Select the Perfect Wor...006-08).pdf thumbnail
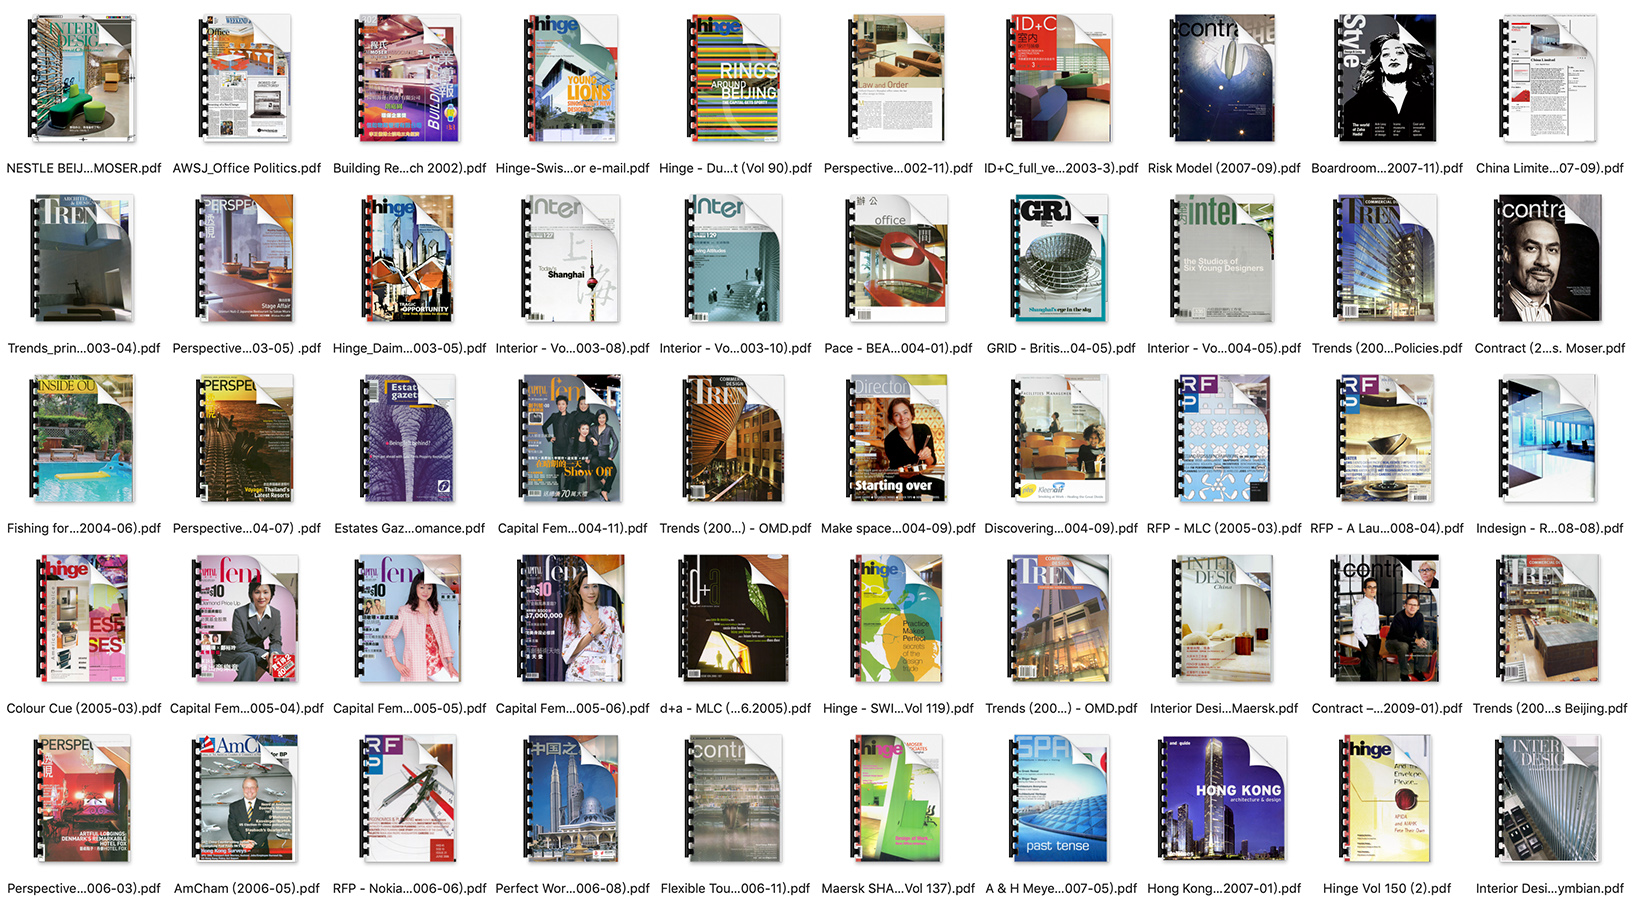 coord(572,798)
